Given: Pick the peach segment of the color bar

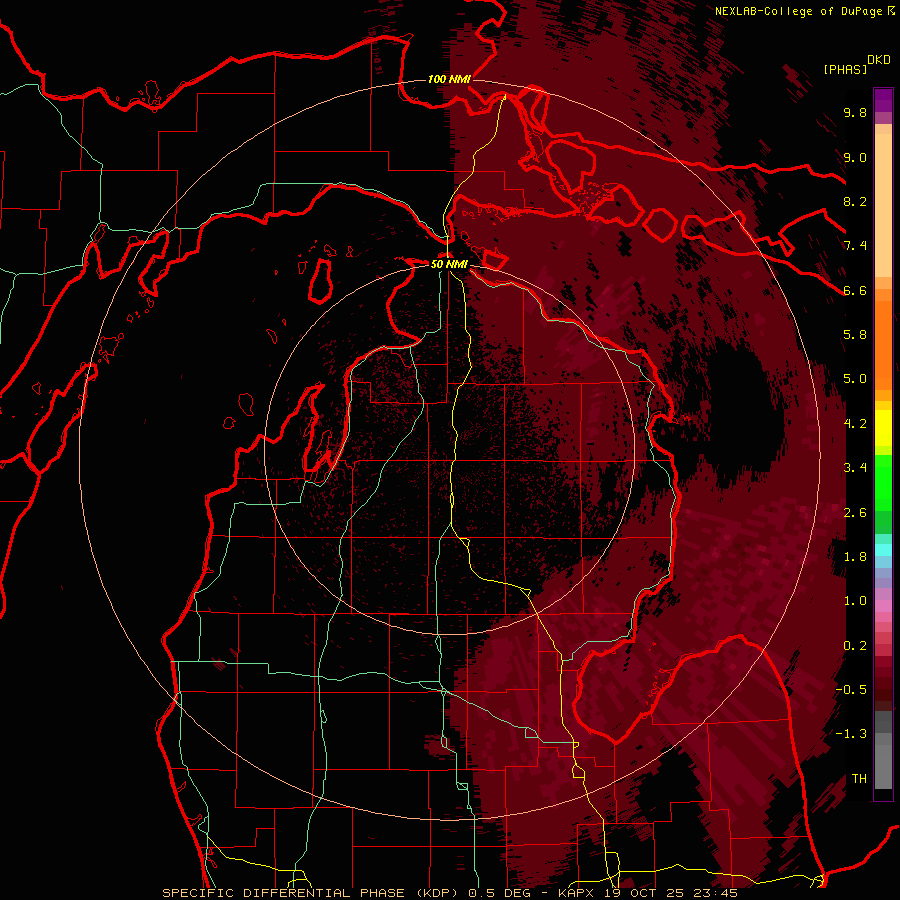Looking at the screenshot, I should pos(883,205).
